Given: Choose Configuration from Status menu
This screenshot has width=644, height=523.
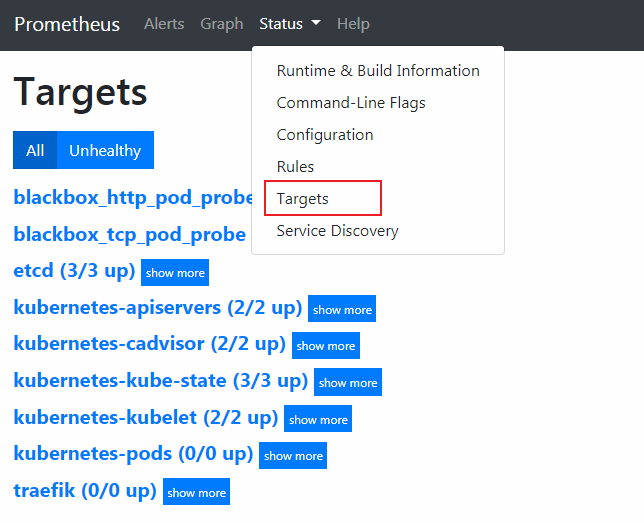Looking at the screenshot, I should (x=378, y=135).
